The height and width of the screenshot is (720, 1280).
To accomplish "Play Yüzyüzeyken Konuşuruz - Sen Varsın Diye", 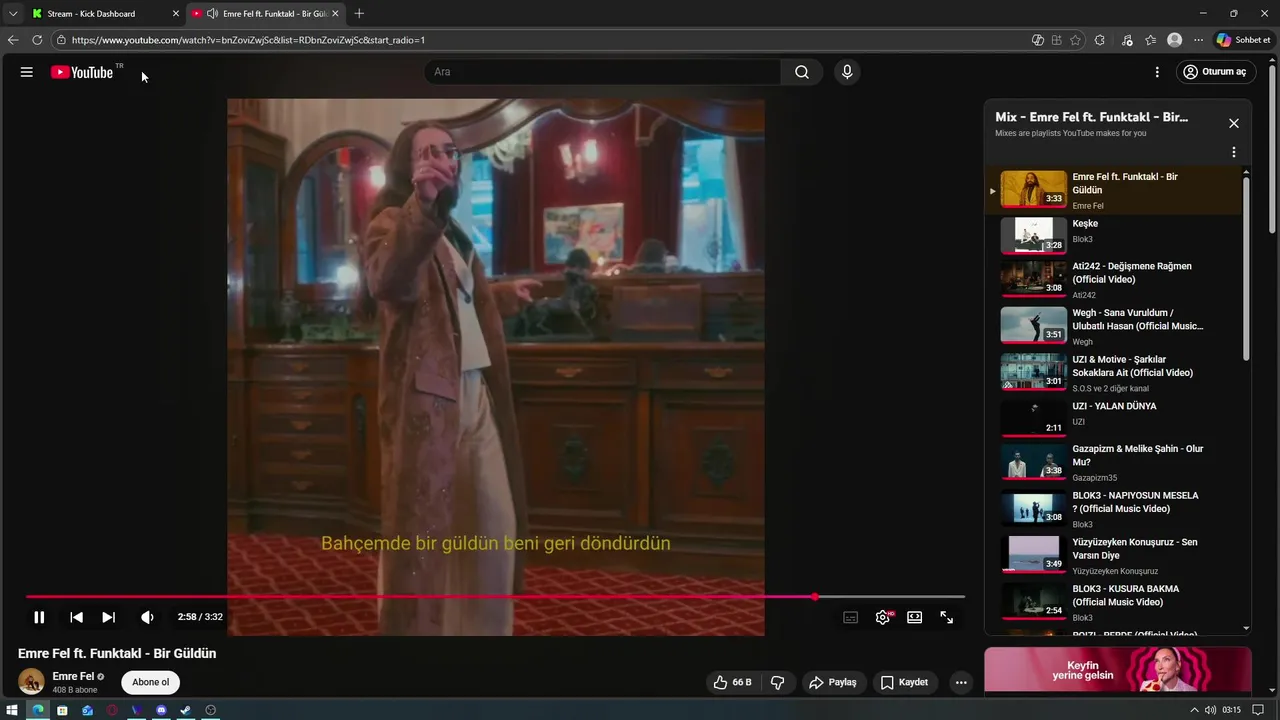I will coord(1114,557).
